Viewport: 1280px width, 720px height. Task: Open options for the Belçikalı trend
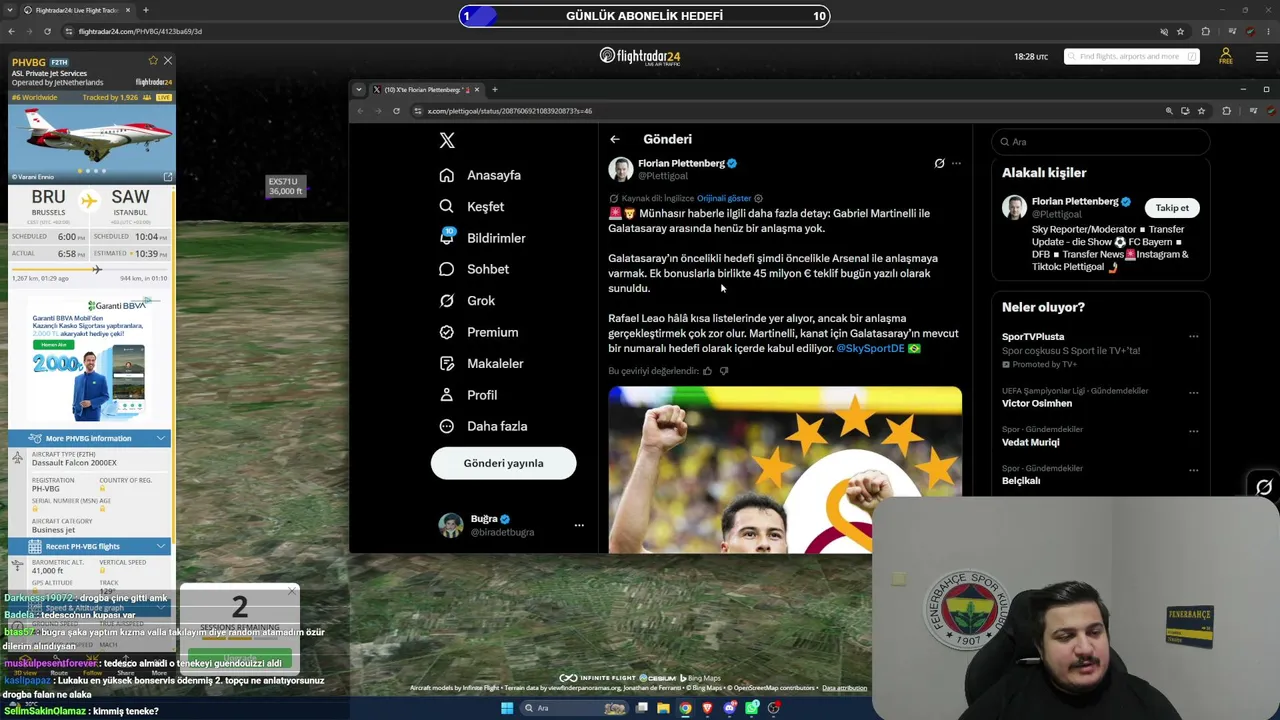coord(1193,470)
